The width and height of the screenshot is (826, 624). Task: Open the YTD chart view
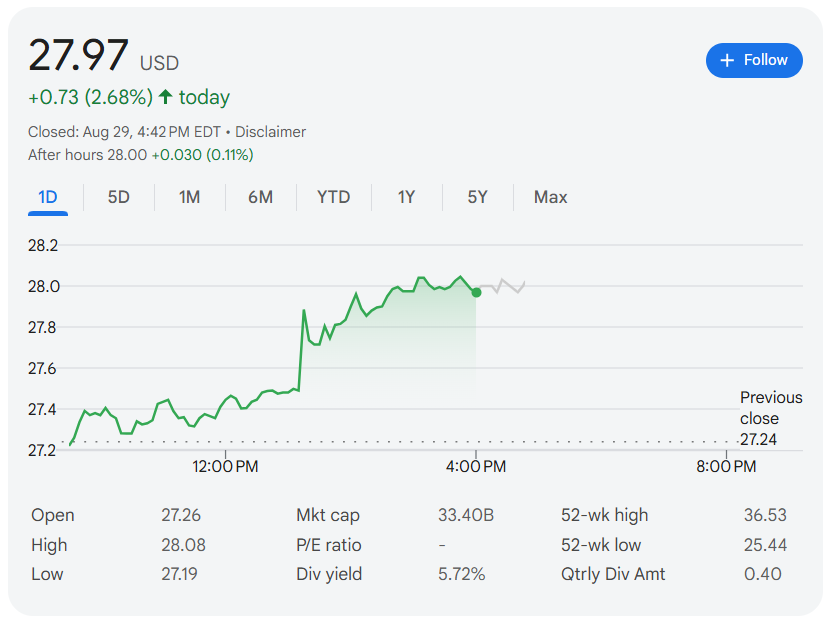coord(333,197)
